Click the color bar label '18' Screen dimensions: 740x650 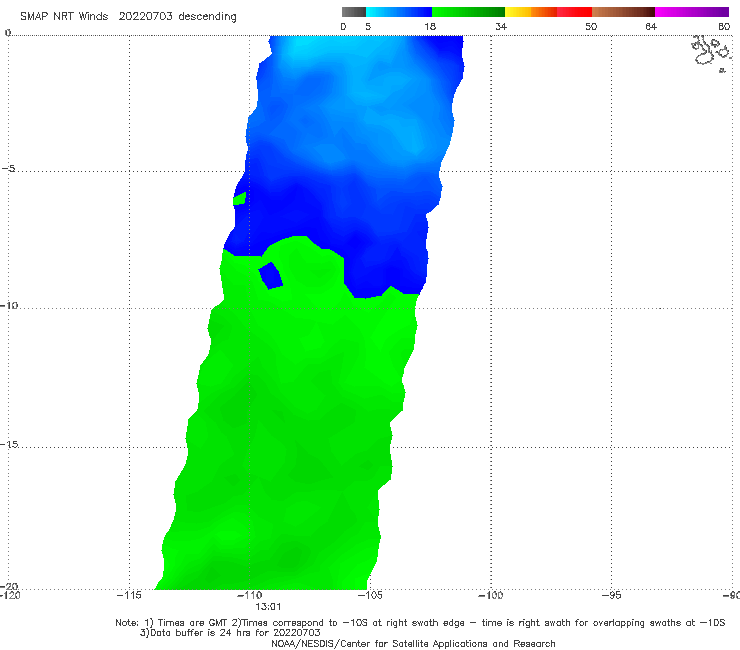430,27
